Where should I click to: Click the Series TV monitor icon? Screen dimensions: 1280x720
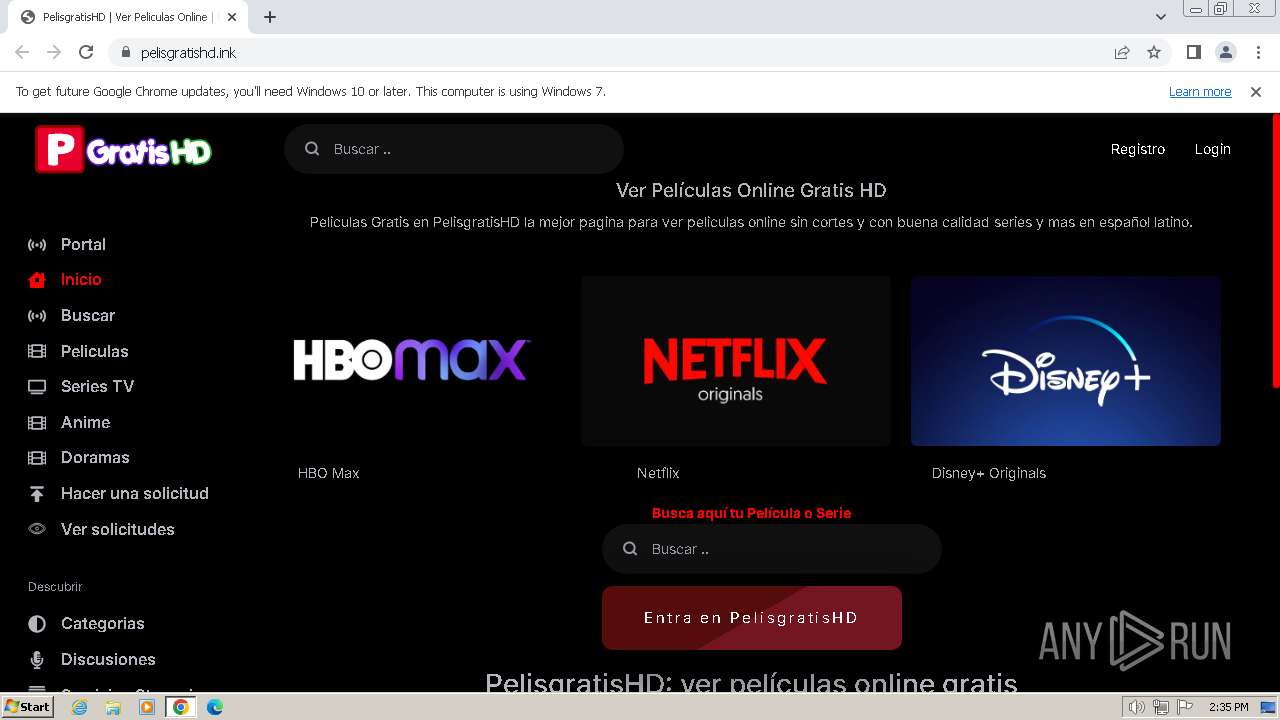pos(37,387)
